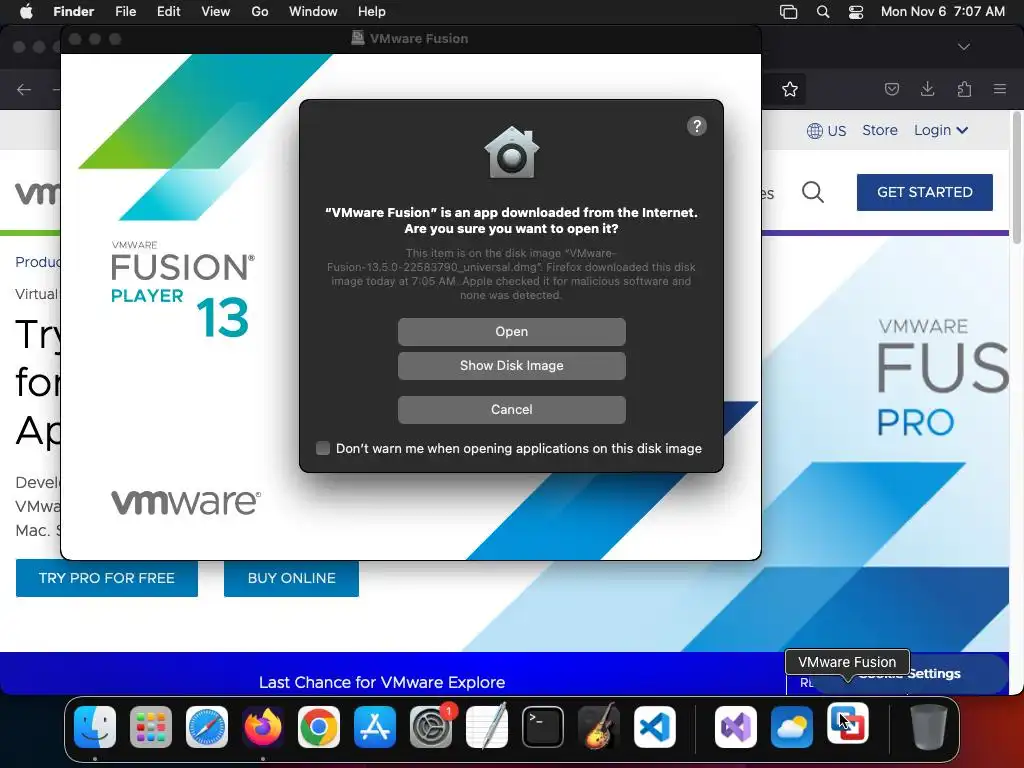Expand the Login dropdown
1024x768 pixels.
pyautogui.click(x=940, y=130)
